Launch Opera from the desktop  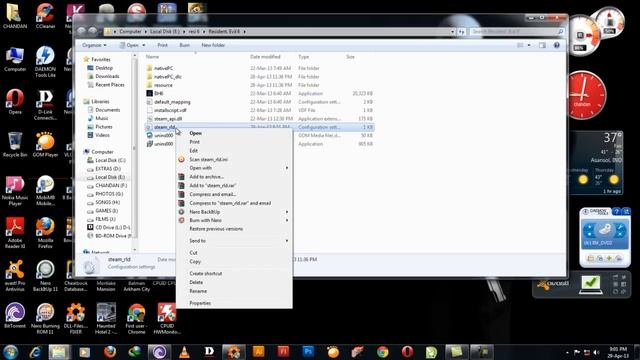point(15,101)
